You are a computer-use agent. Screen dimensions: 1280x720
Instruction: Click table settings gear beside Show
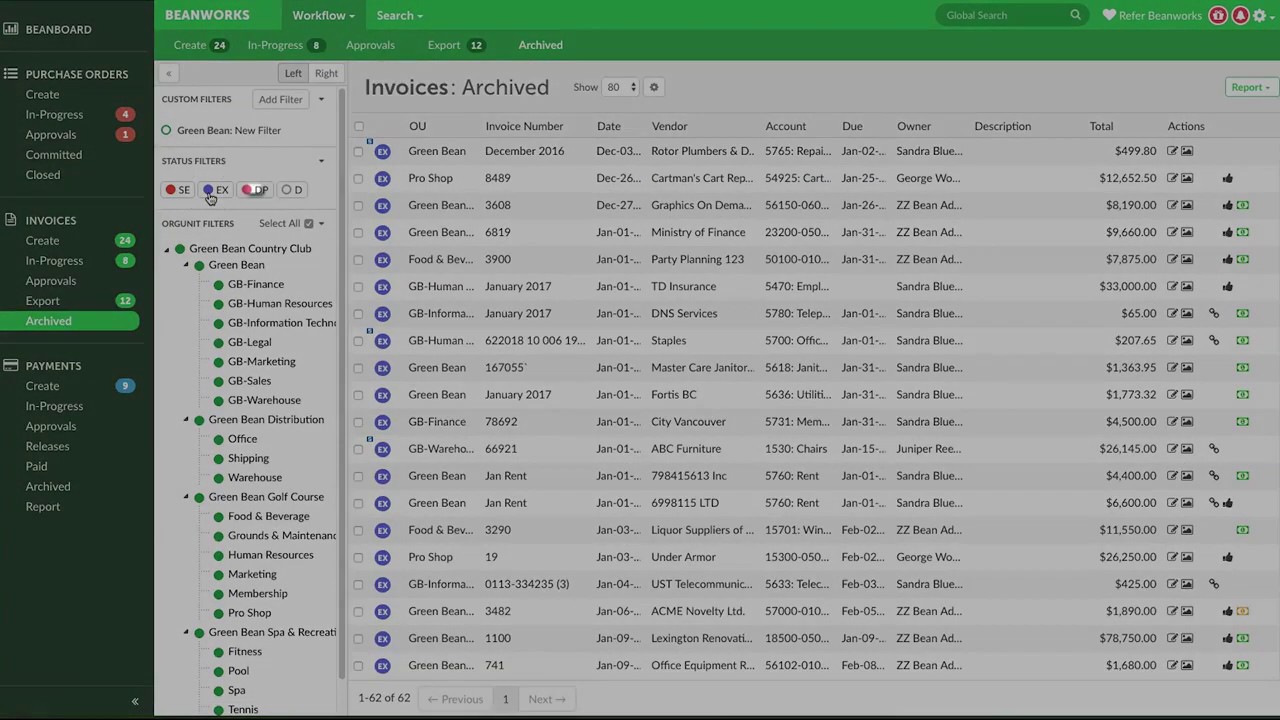(654, 87)
